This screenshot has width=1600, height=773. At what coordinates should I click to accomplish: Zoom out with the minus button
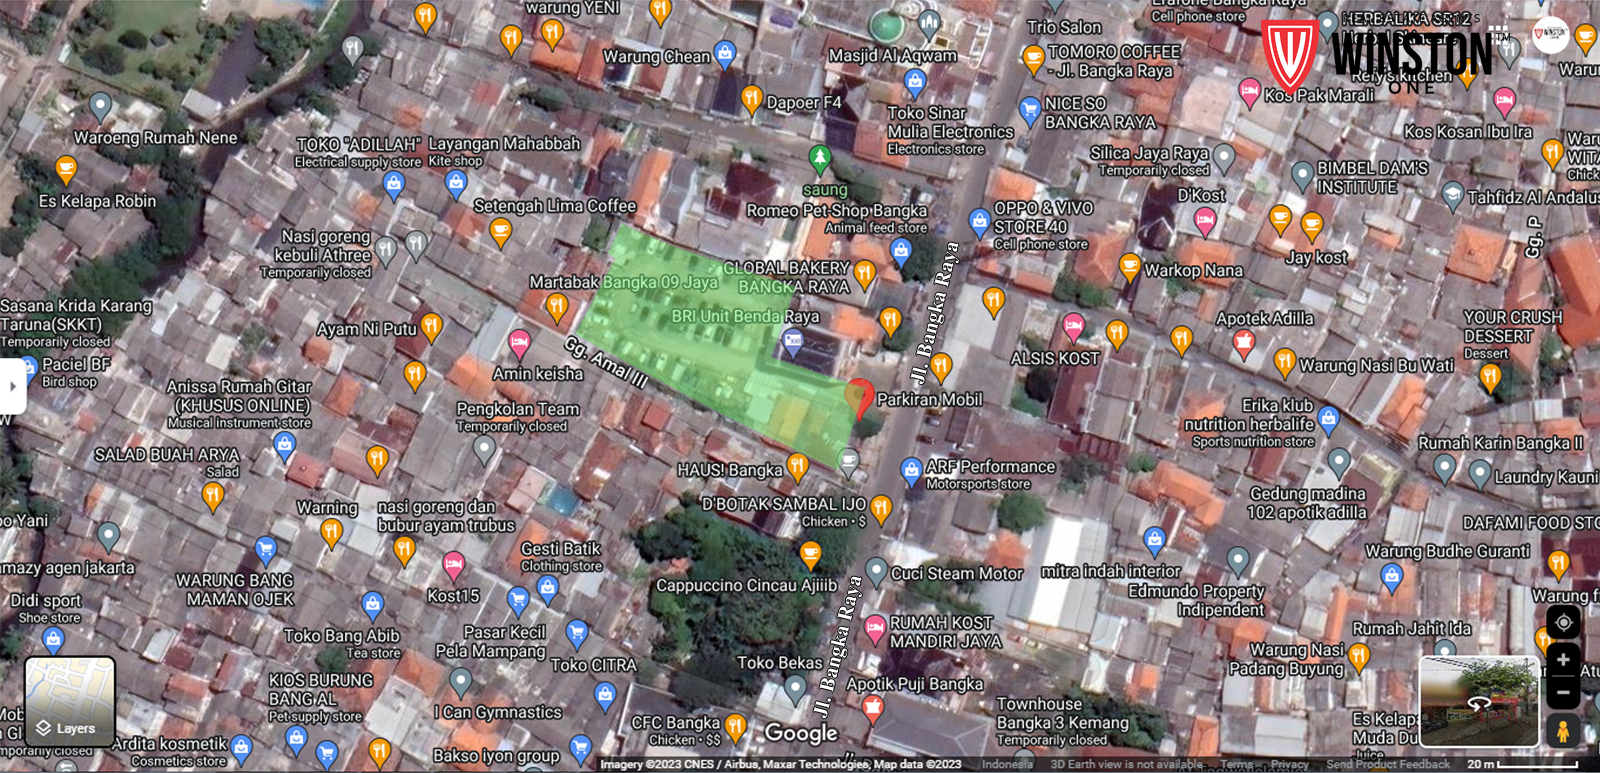point(1563,691)
